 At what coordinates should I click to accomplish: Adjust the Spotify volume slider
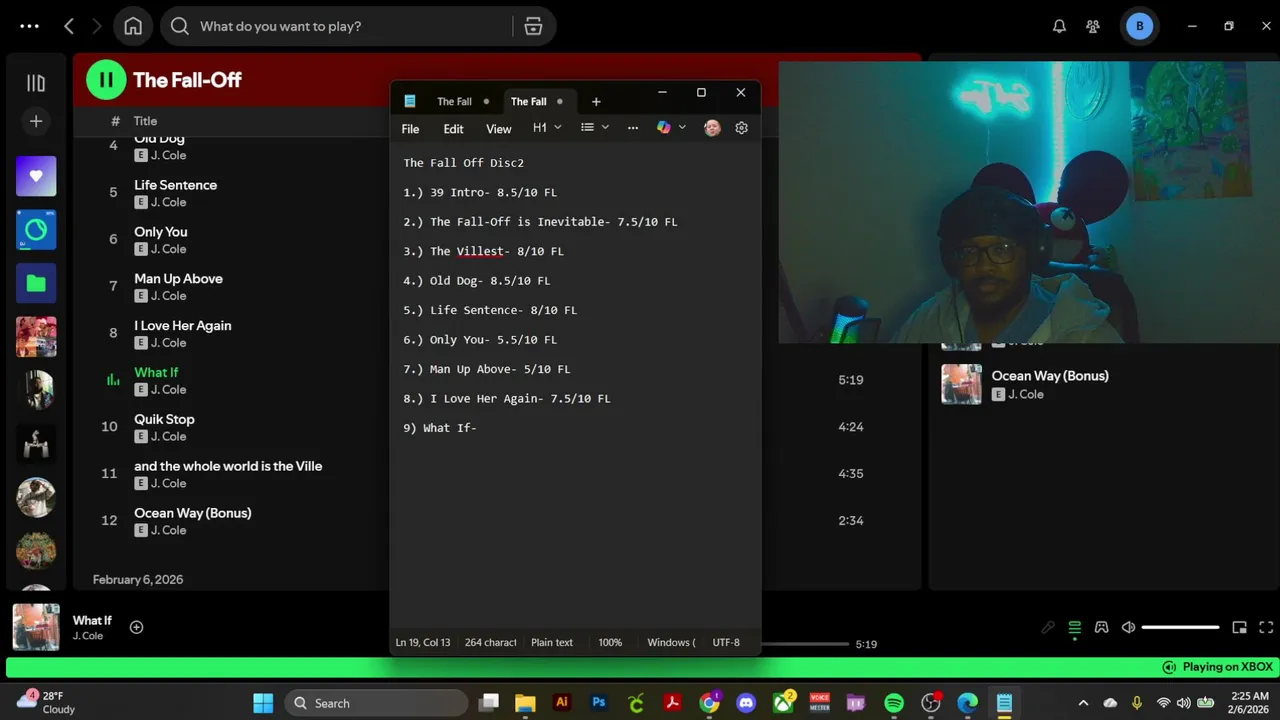click(1181, 628)
